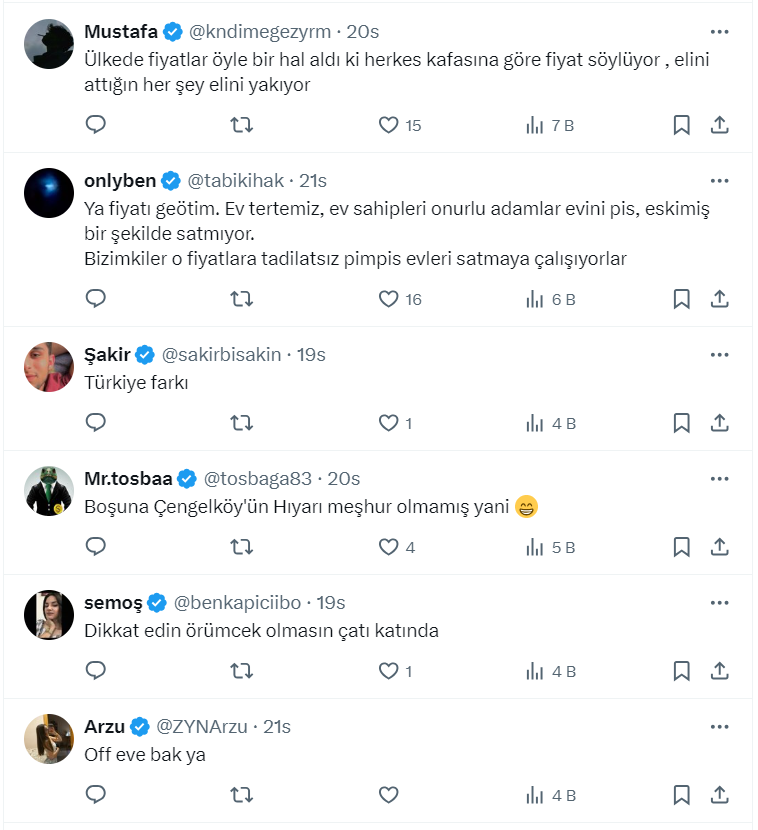Click Mustafa's profile avatar

(48, 44)
